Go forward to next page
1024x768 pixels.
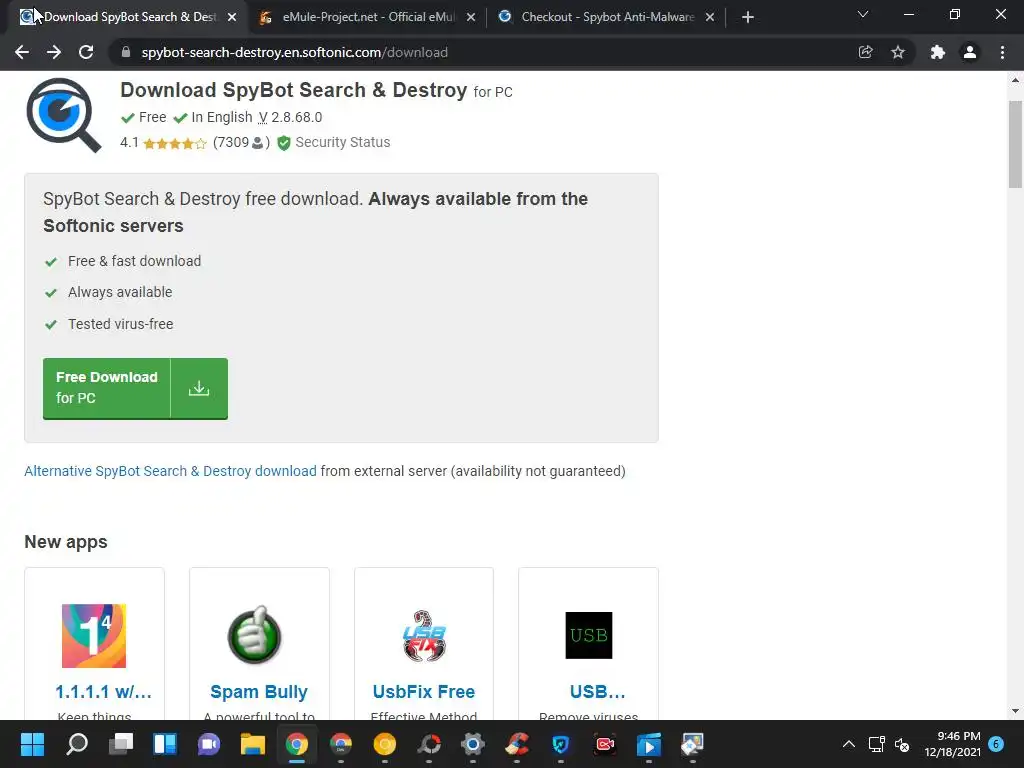tap(54, 52)
